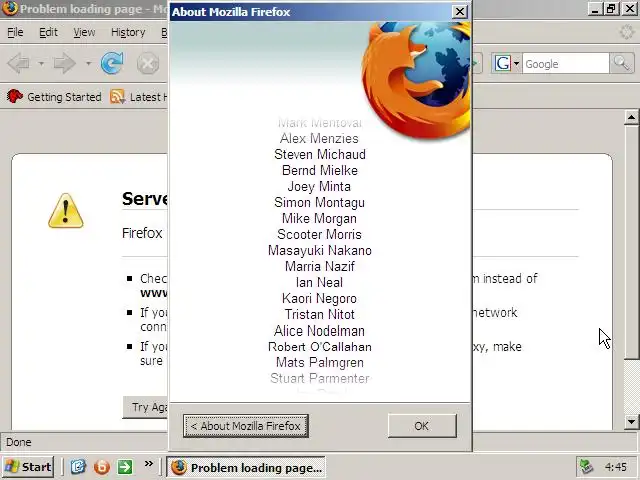Click the name "Robert O'Callahan"
640x480 pixels.
tap(320, 347)
